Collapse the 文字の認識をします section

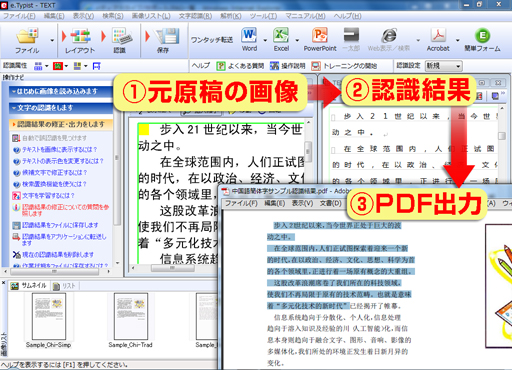(x=61, y=108)
